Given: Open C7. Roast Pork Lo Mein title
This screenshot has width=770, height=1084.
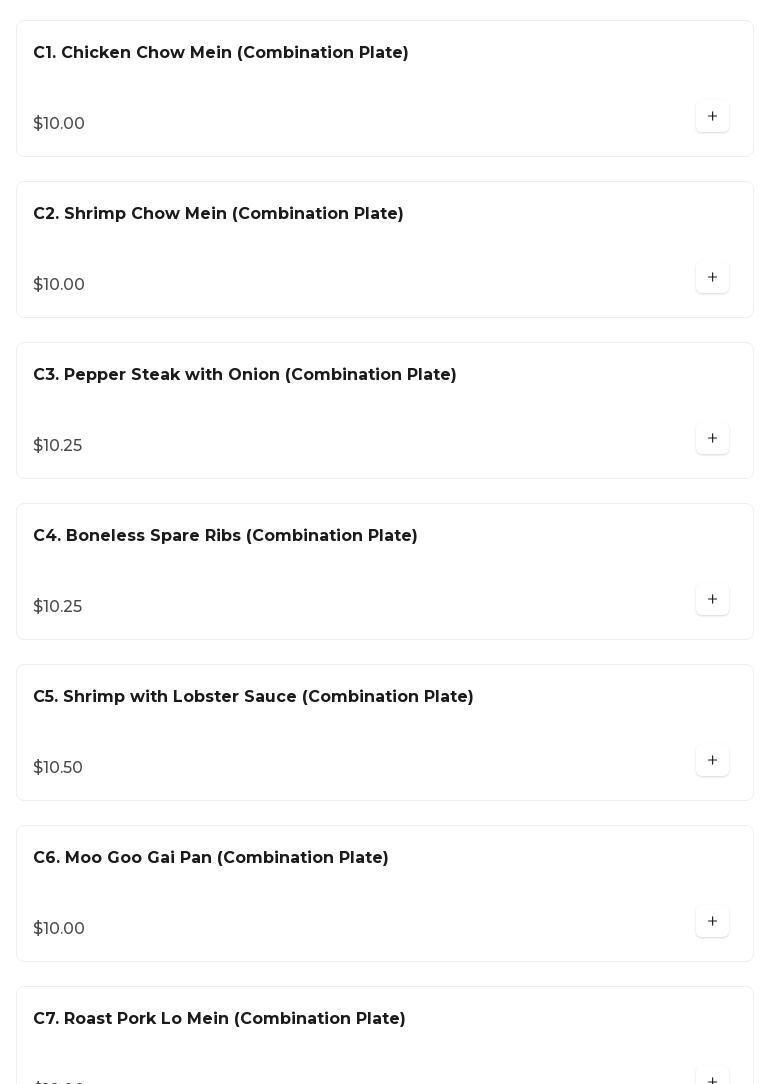Looking at the screenshot, I should (219, 1019).
